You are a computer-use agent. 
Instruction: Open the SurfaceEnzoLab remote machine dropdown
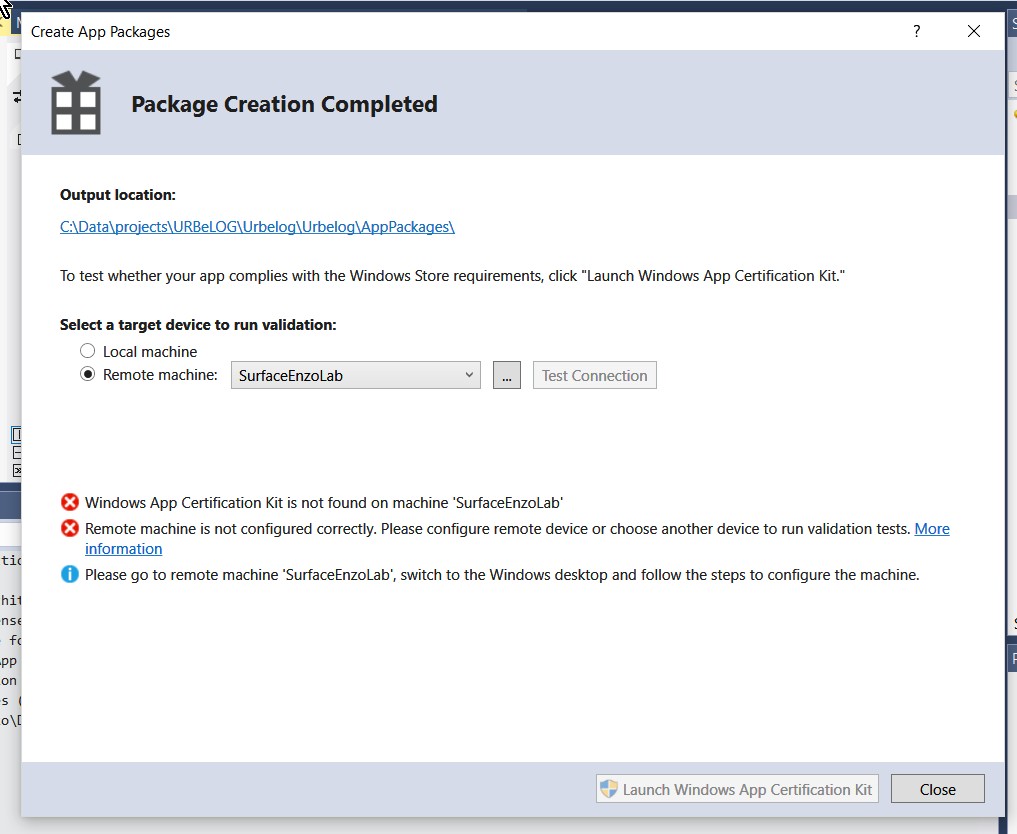pyautogui.click(x=345, y=376)
